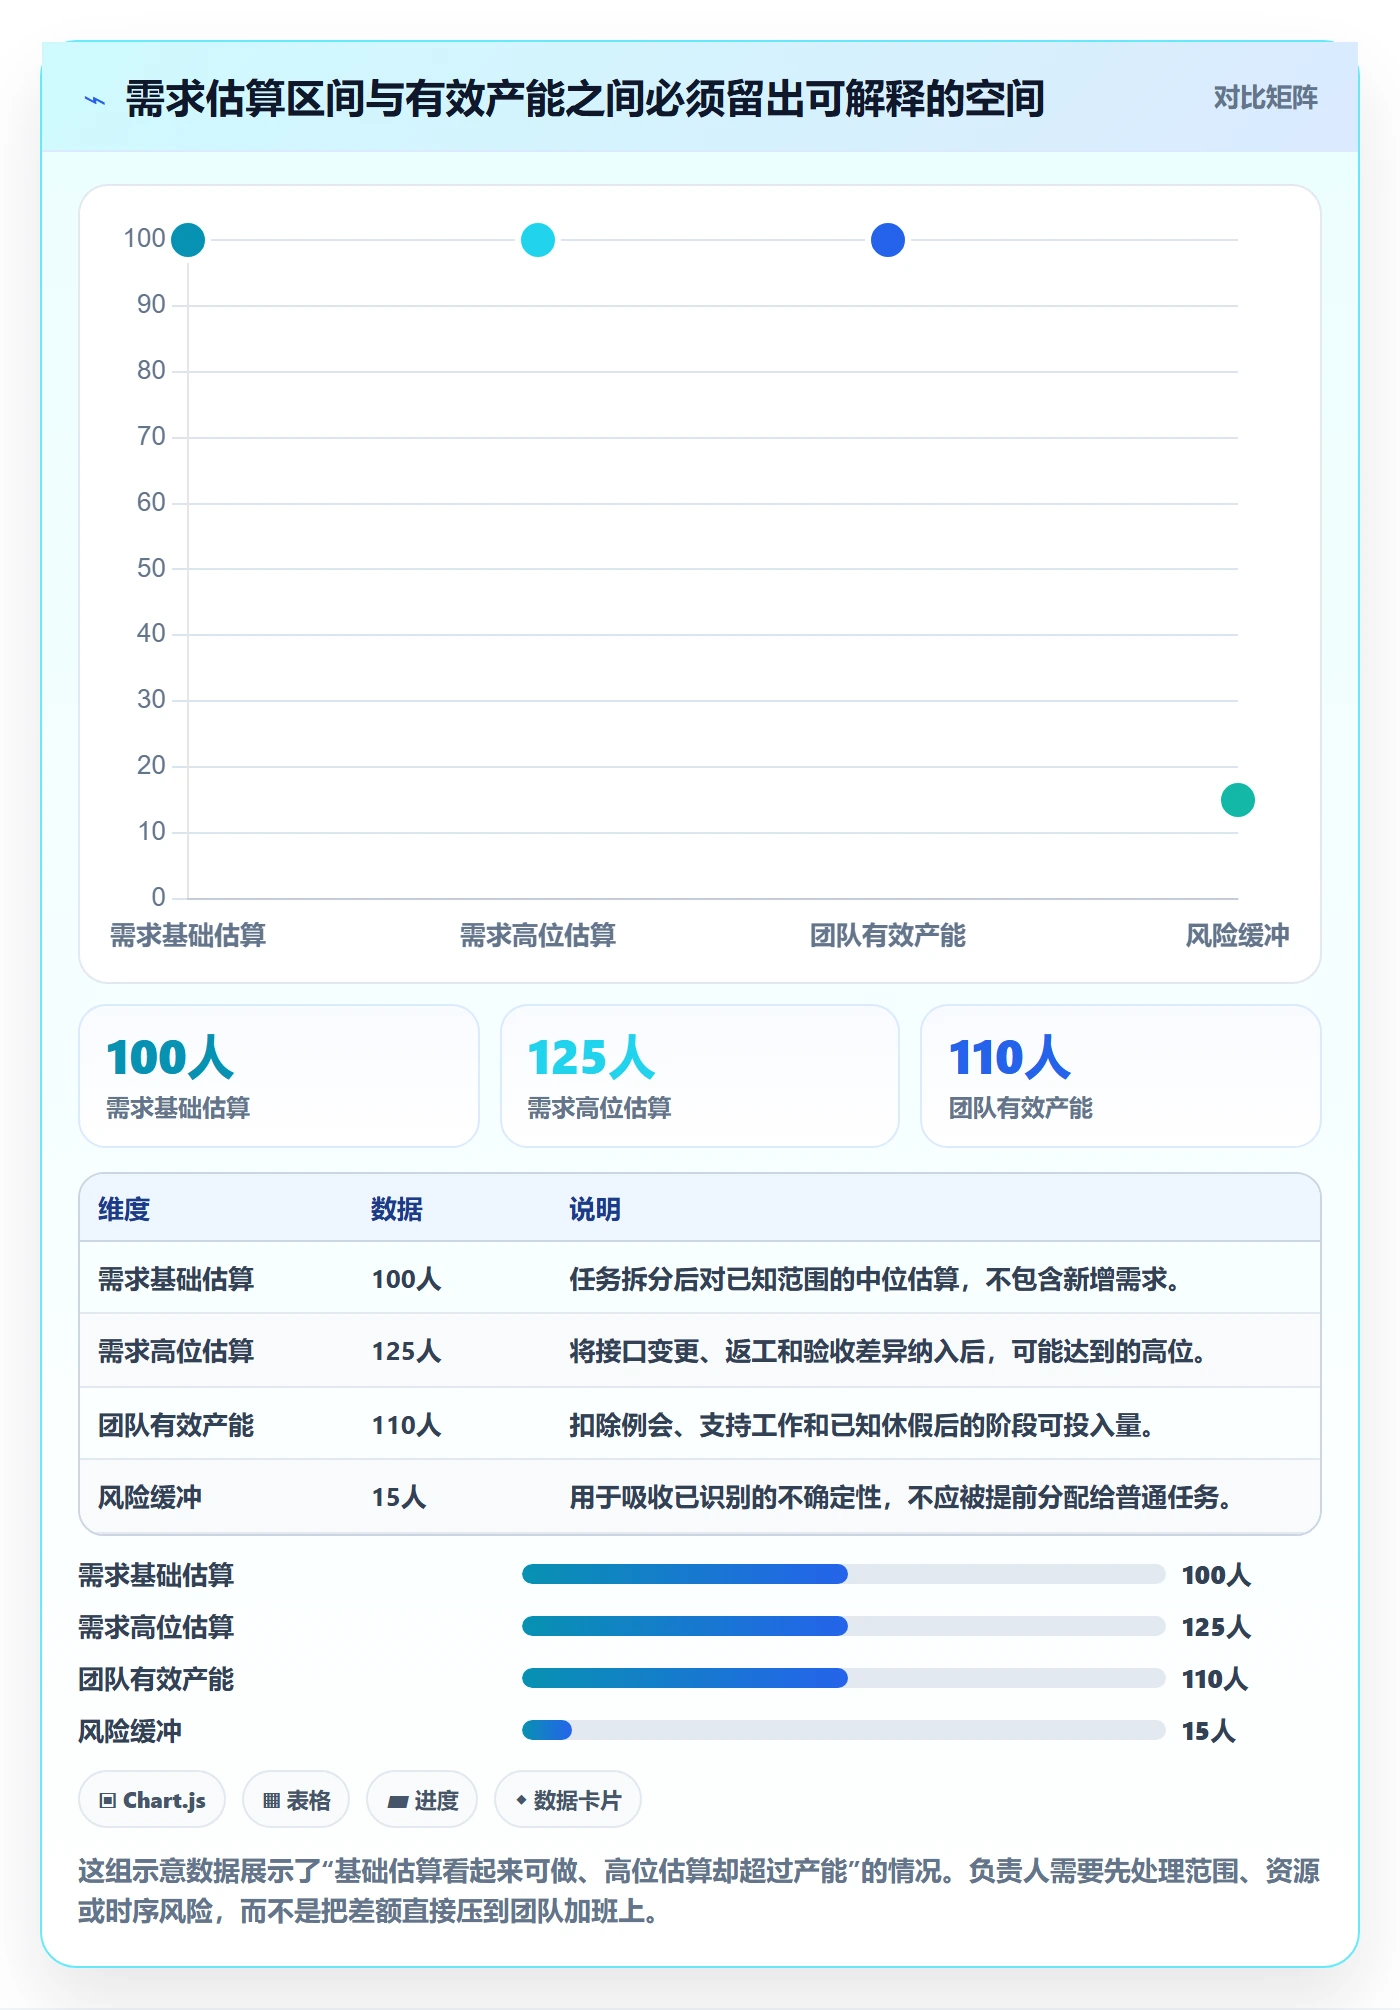Select the 需求基础估算 data point on the chart

point(188,240)
